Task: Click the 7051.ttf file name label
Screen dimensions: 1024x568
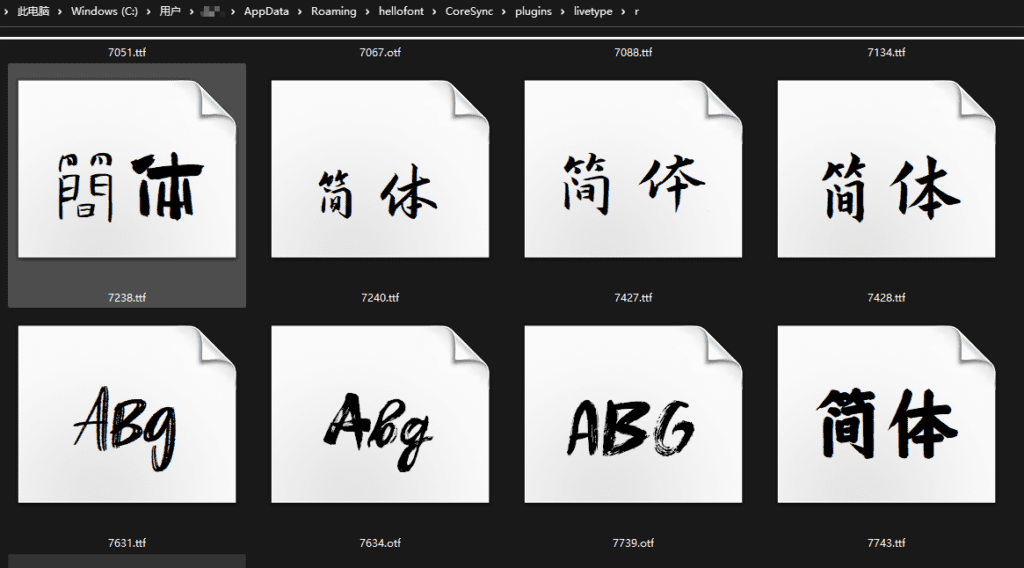Action: (x=127, y=52)
